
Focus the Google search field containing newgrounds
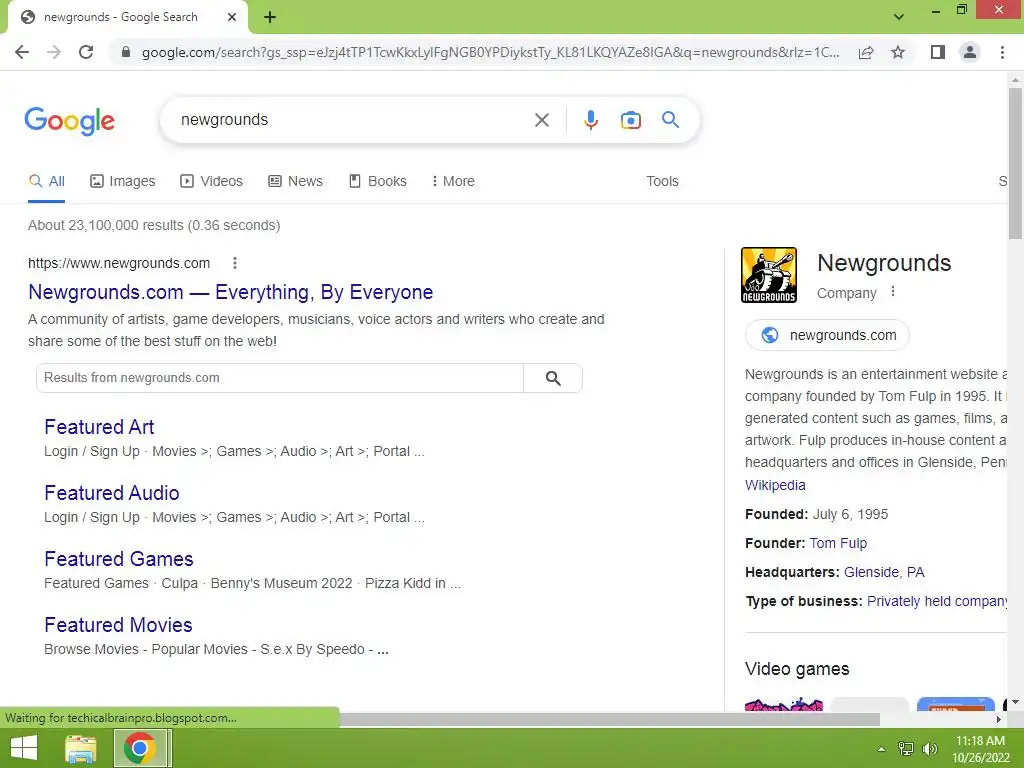coord(353,120)
